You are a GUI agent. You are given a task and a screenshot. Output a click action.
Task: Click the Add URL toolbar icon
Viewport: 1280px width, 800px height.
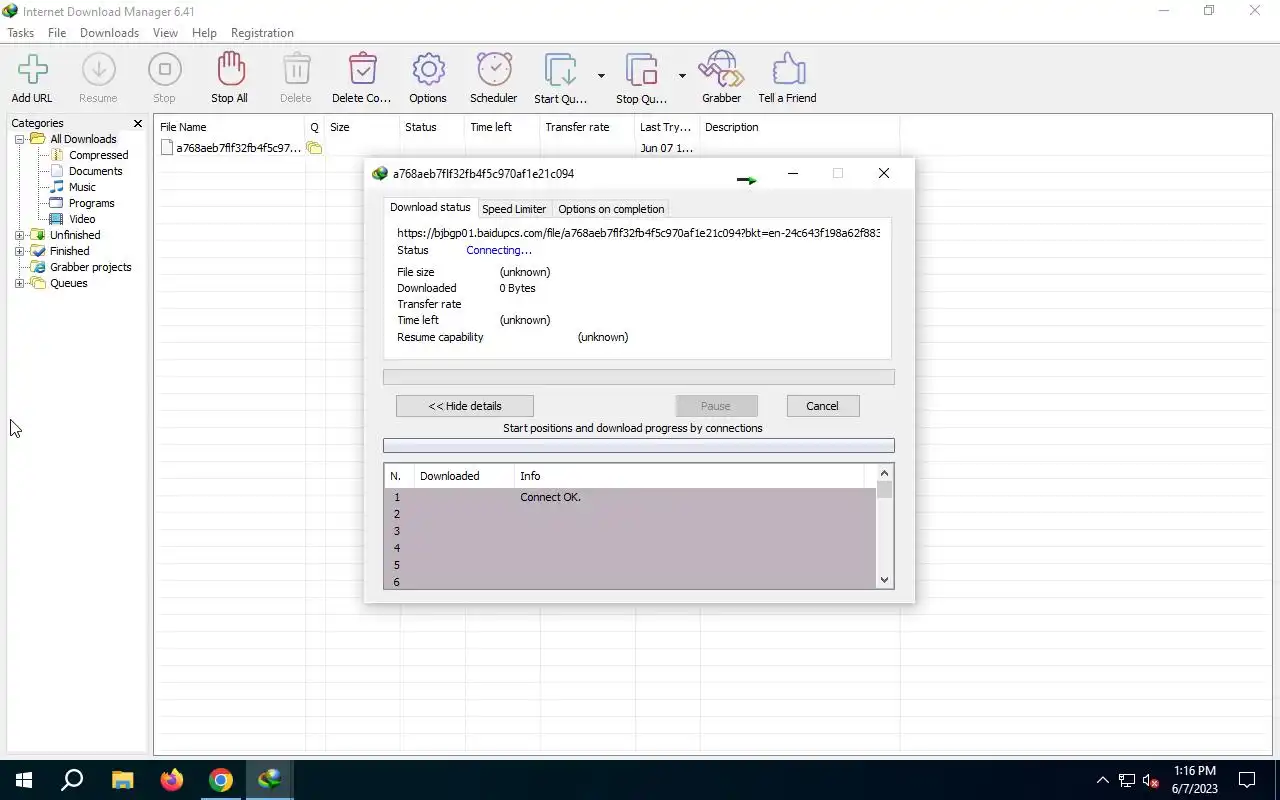pos(32,70)
